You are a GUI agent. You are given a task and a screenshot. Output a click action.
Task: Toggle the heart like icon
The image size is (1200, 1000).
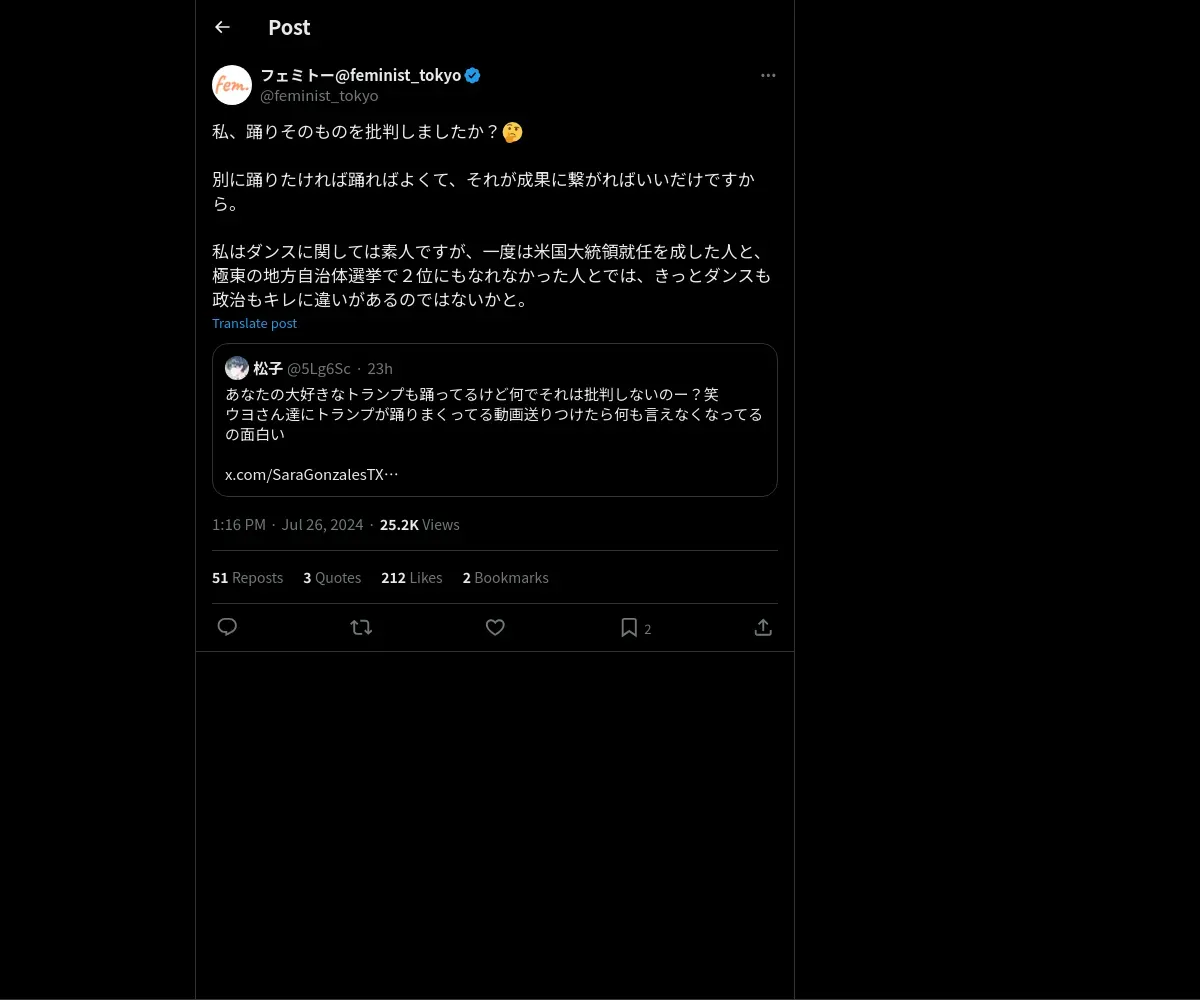click(x=495, y=627)
